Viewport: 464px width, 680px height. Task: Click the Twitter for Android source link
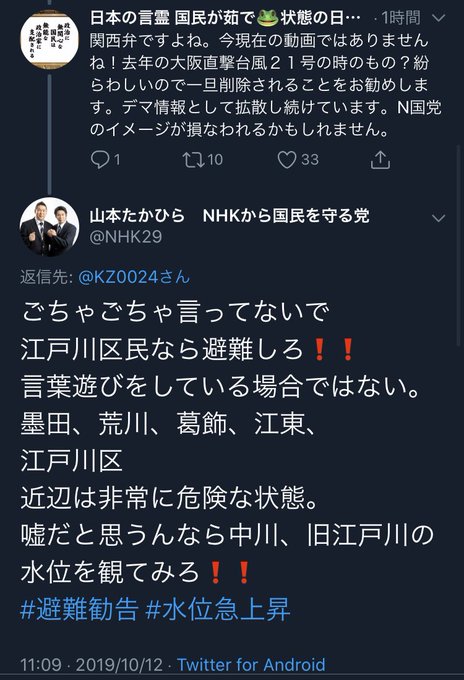[x=251, y=664]
